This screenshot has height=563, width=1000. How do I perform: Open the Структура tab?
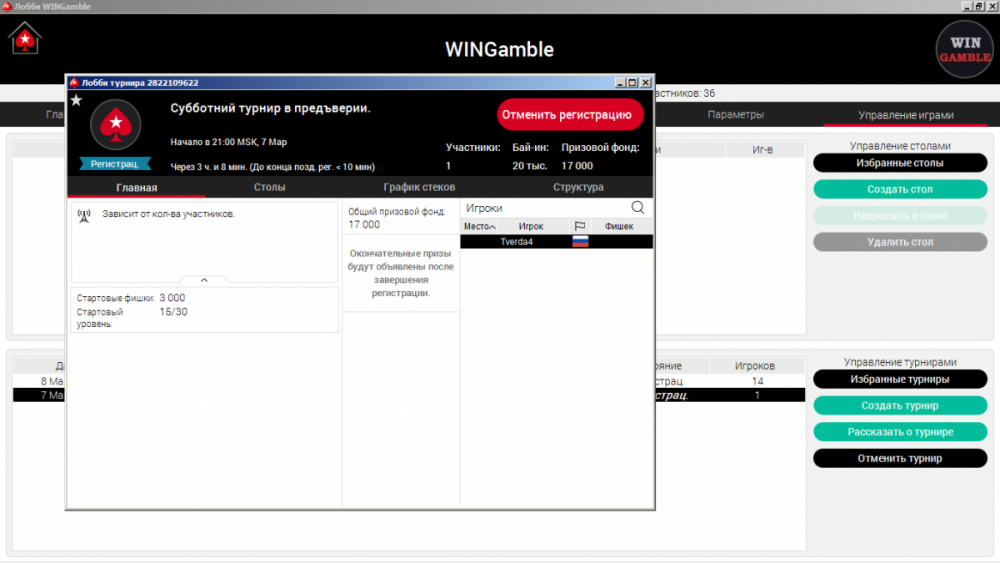578,187
